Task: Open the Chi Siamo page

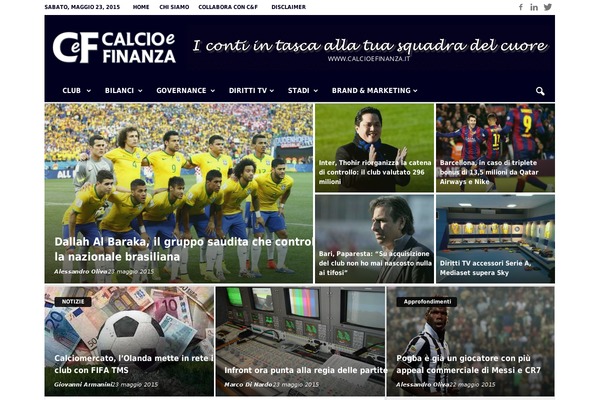Action: point(174,7)
